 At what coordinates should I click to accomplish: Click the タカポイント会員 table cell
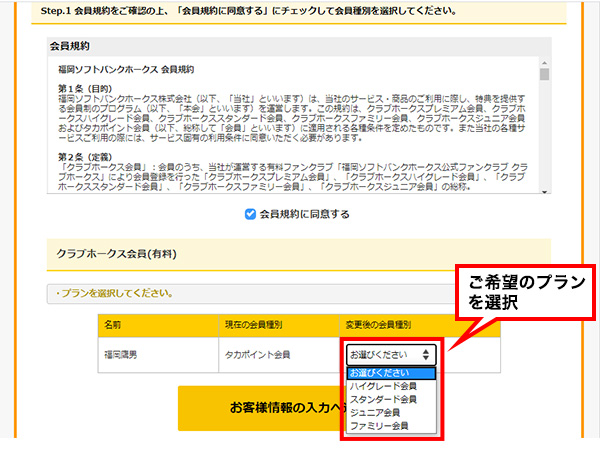pos(260,354)
